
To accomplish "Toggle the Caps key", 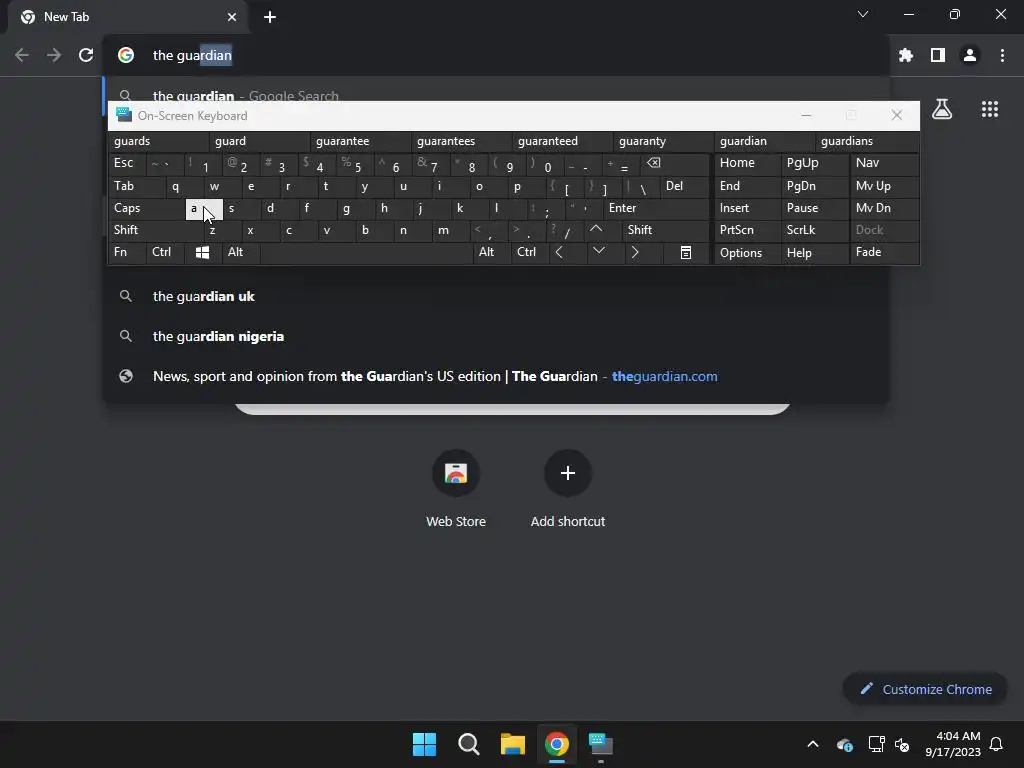I will (147, 208).
